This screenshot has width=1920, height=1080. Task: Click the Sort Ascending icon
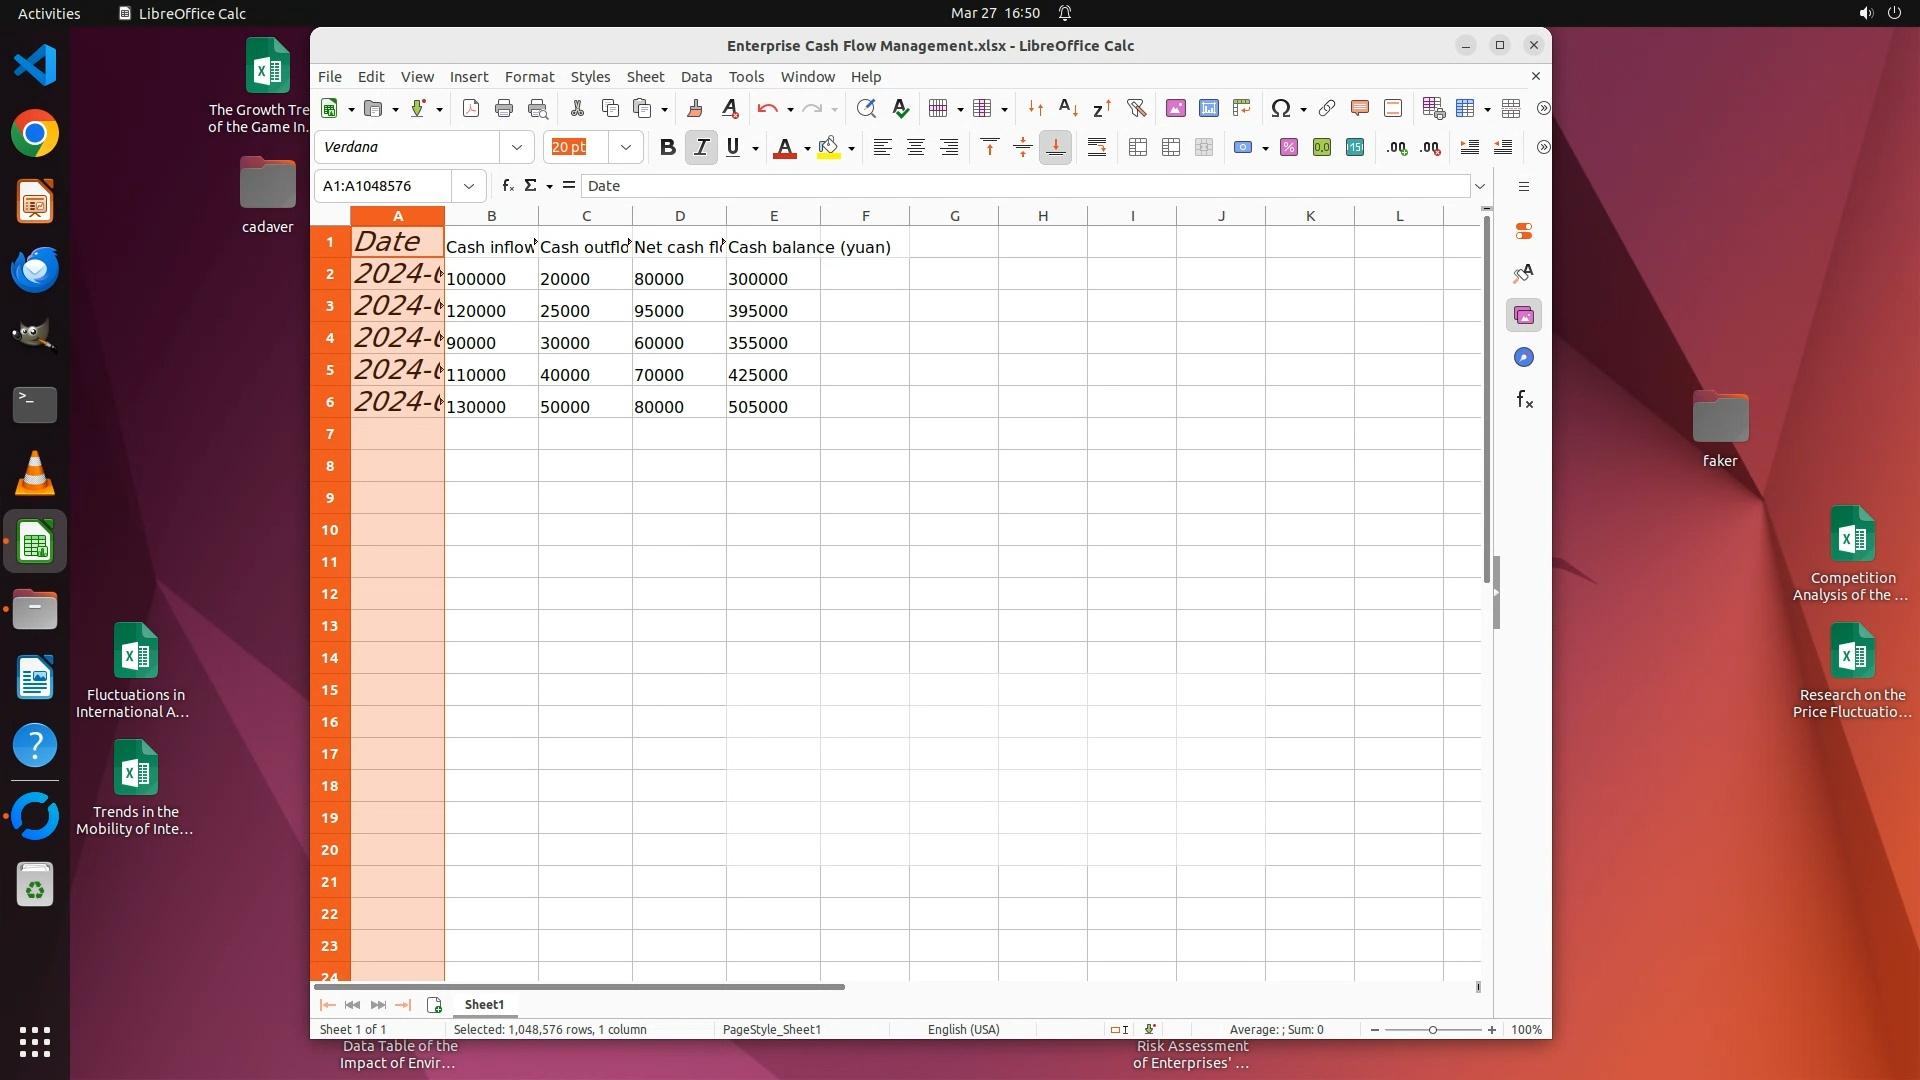click(1068, 109)
